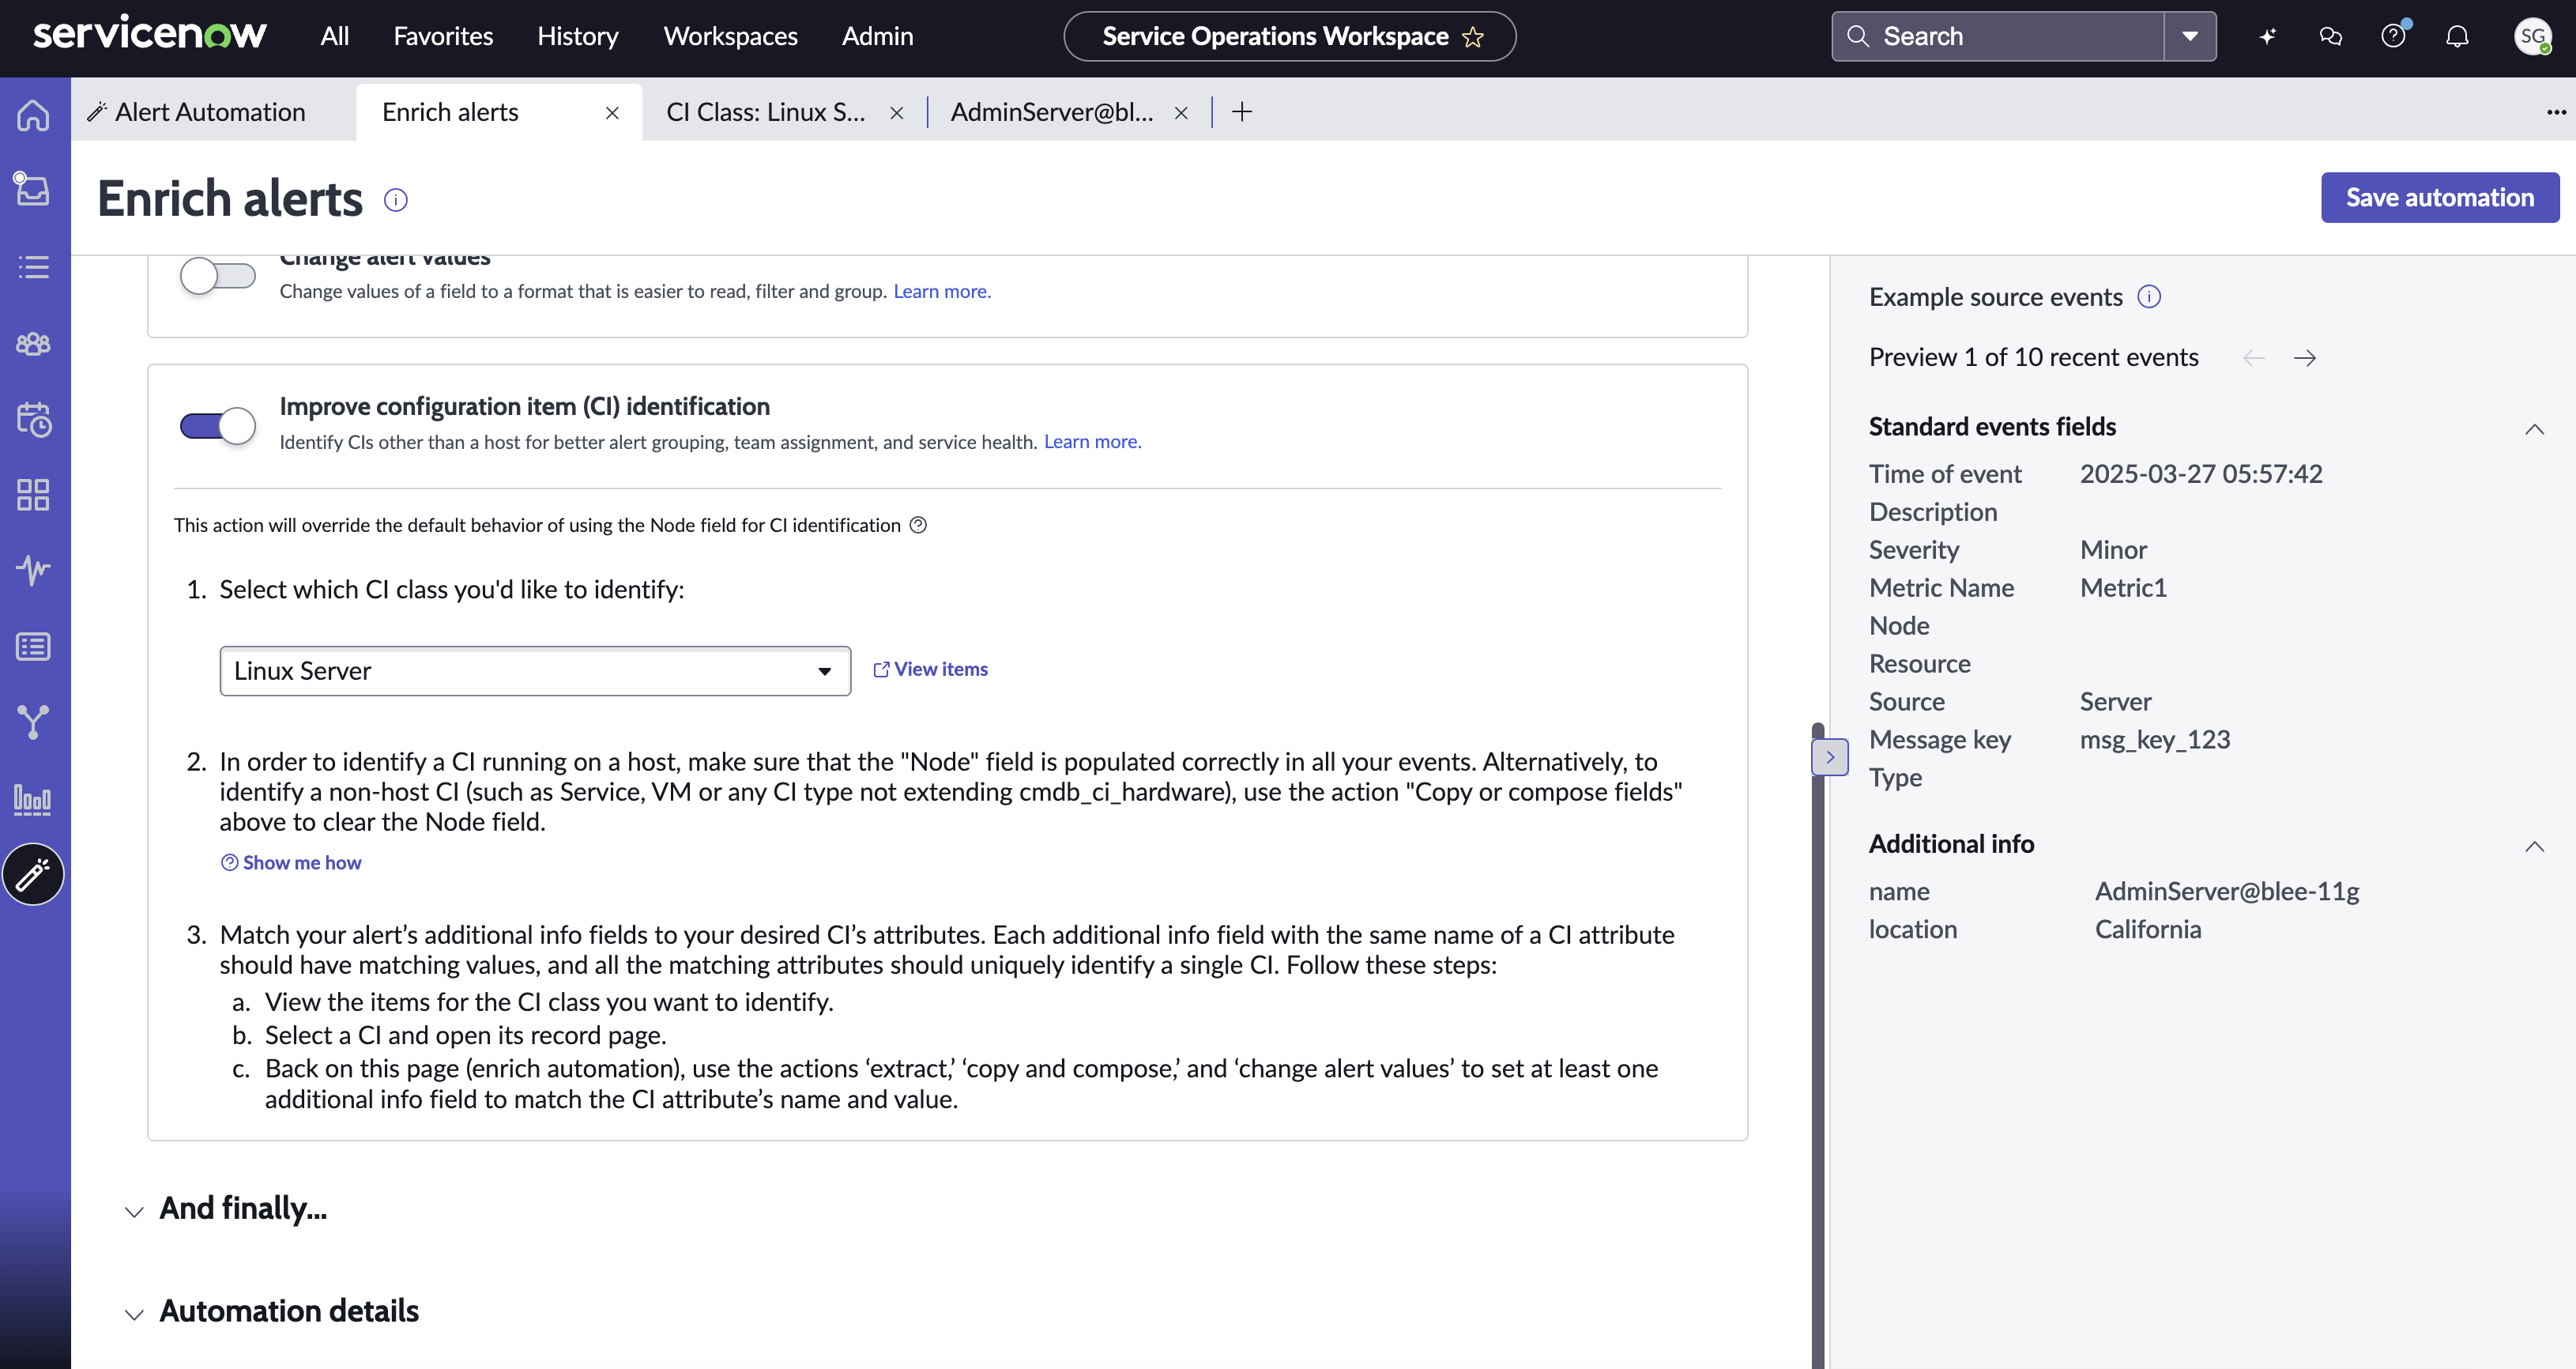Enable the Change alert values toggle
This screenshot has height=1369, width=2576.
(x=217, y=275)
